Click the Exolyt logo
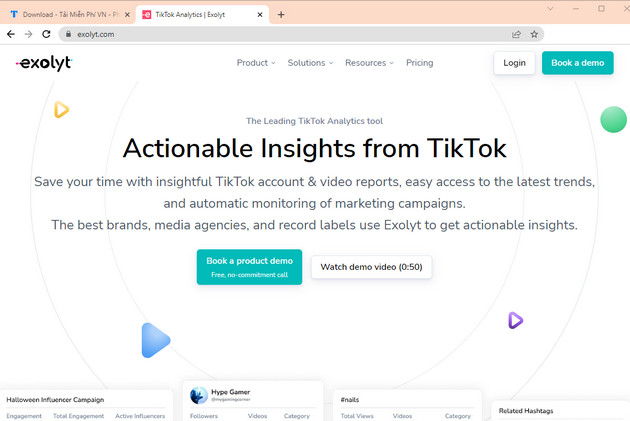Screen dimensions: 630x421 tap(44, 63)
